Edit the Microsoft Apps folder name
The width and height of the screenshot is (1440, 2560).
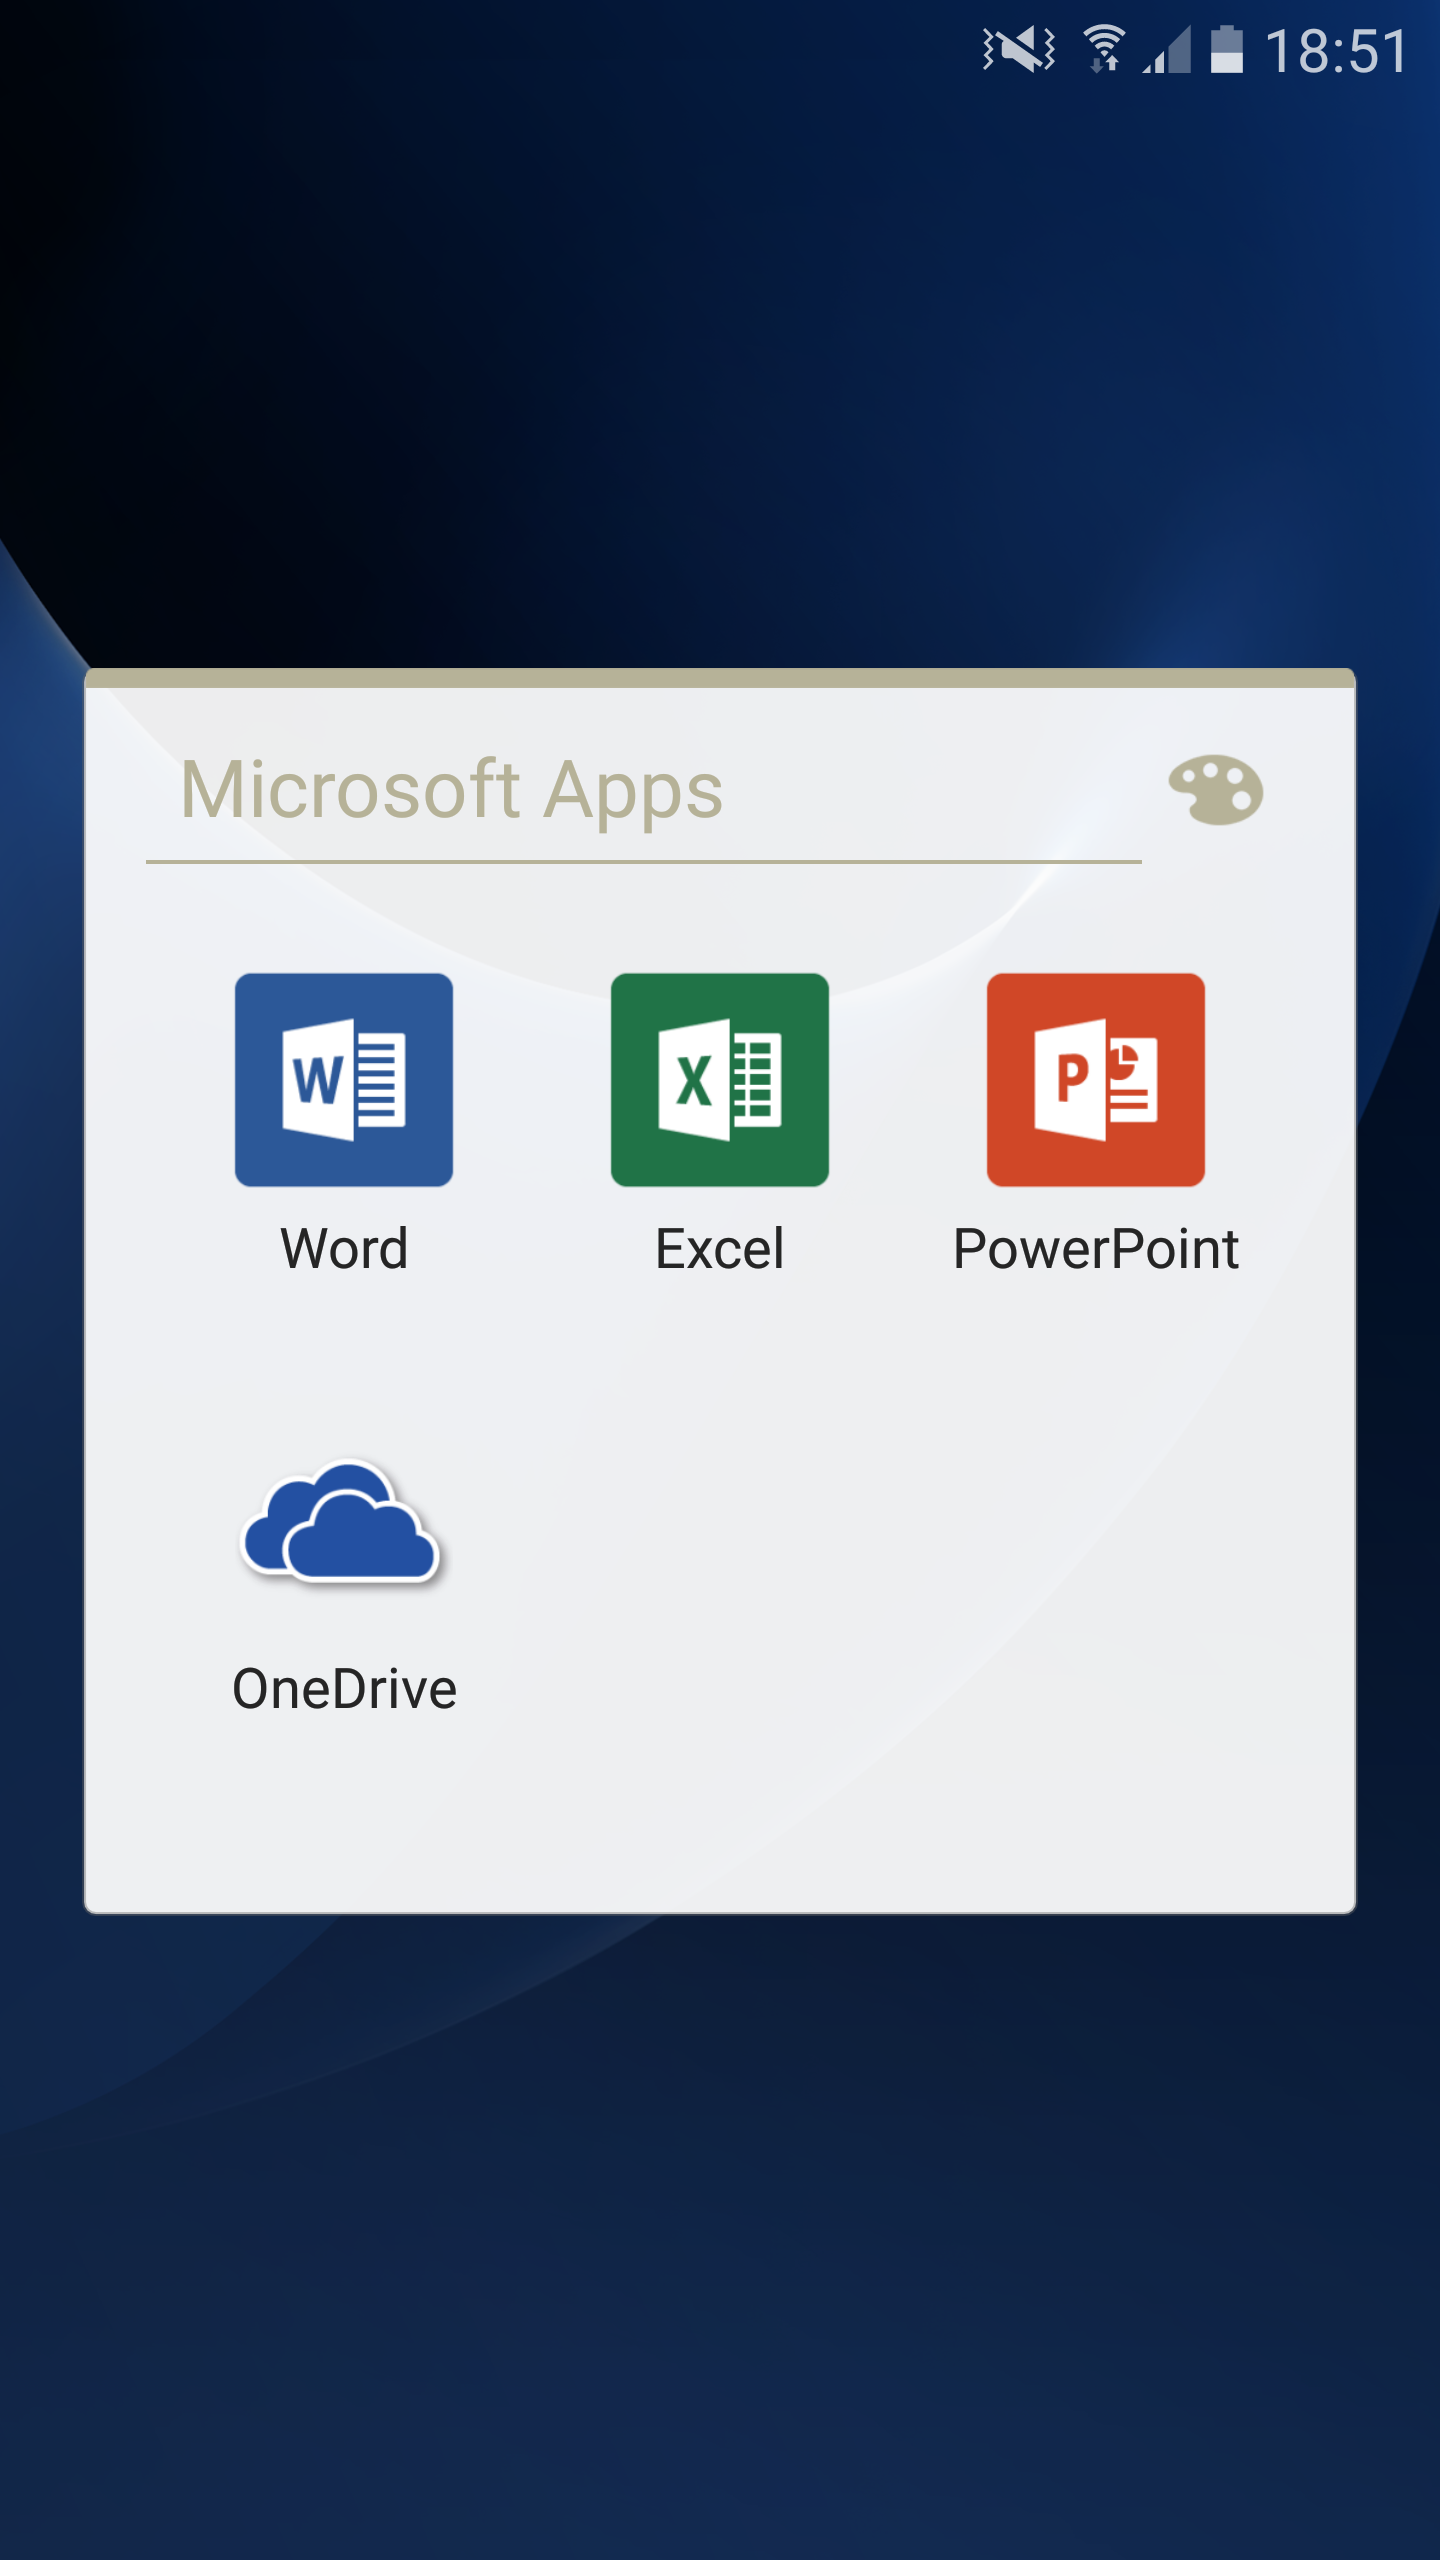[450, 790]
